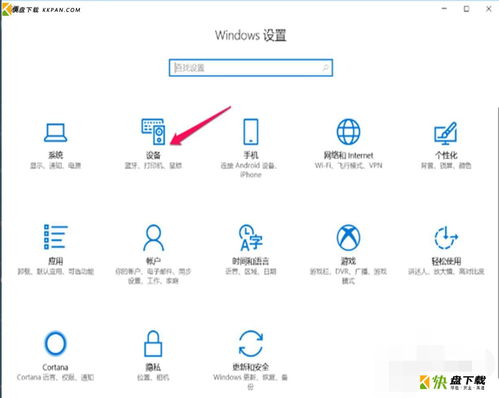Viewport: 499px width, 398px height.
Task: Open Gaming (游戏) Xbox icon
Action: point(348,237)
